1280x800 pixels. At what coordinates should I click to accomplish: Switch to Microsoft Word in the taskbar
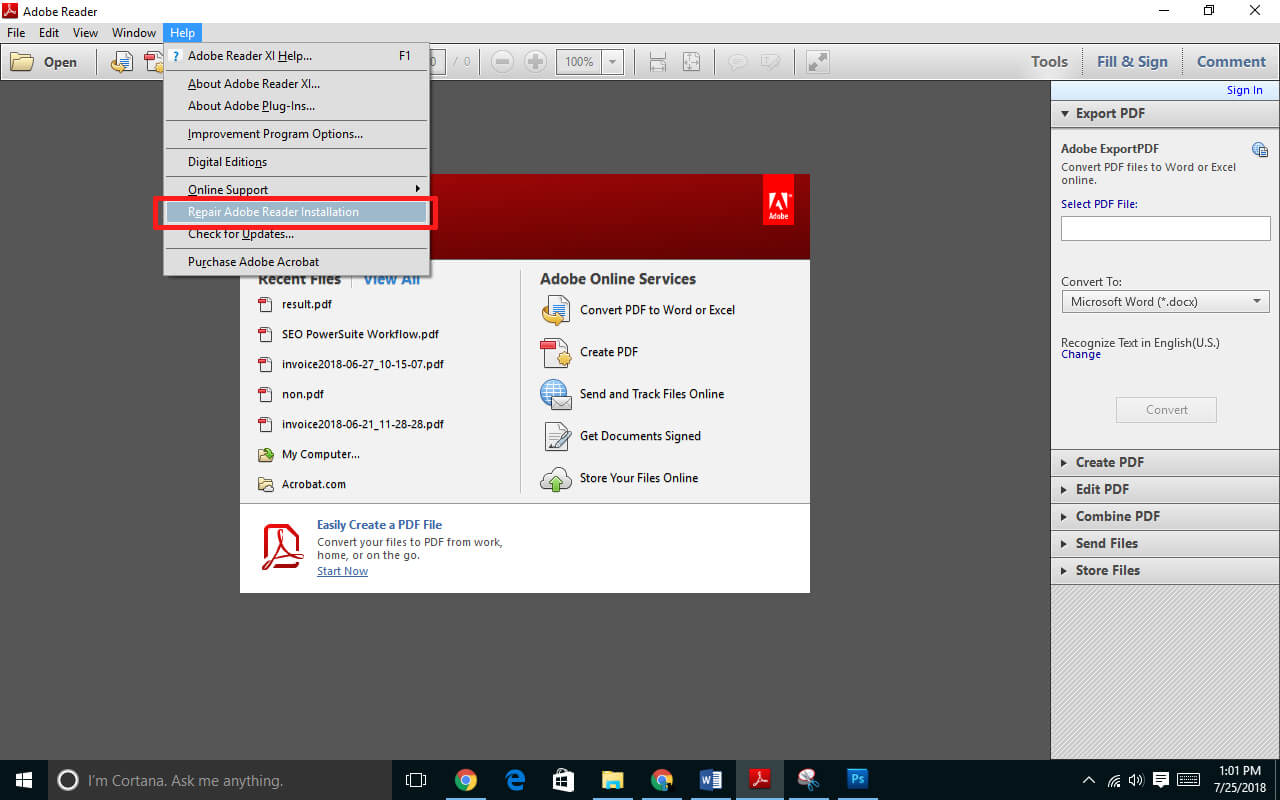tap(711, 780)
